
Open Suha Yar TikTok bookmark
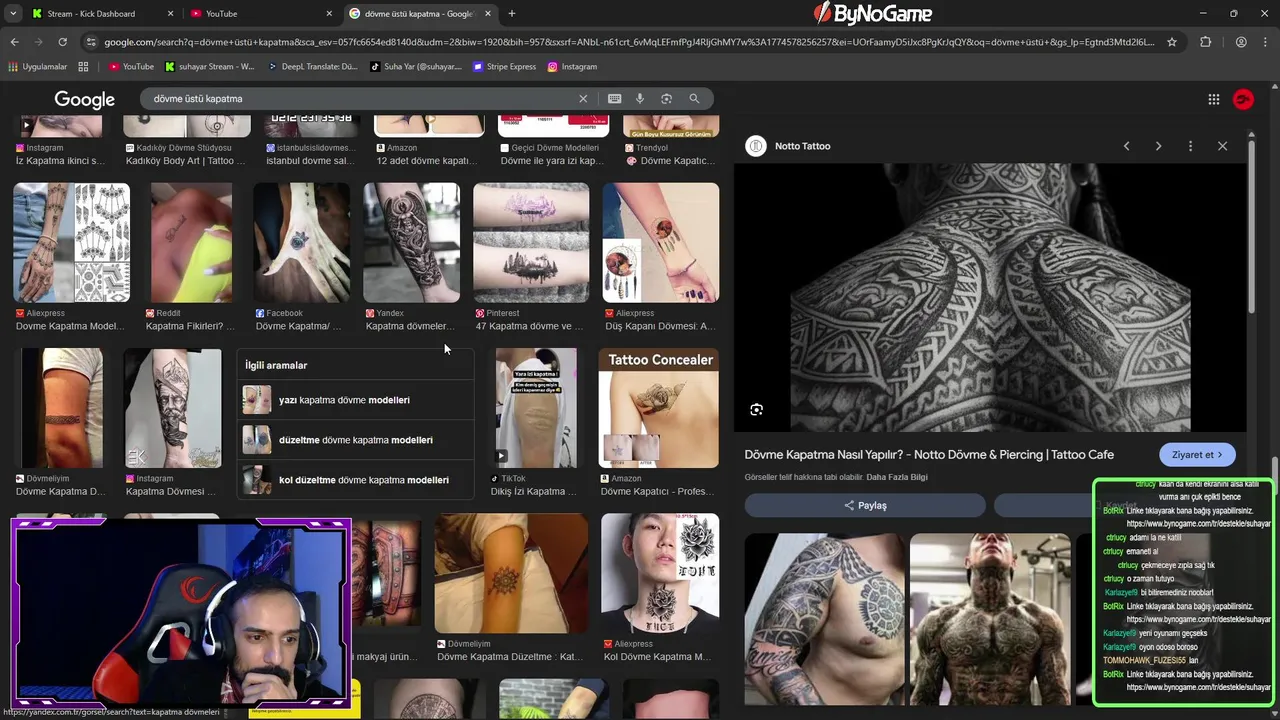416,67
